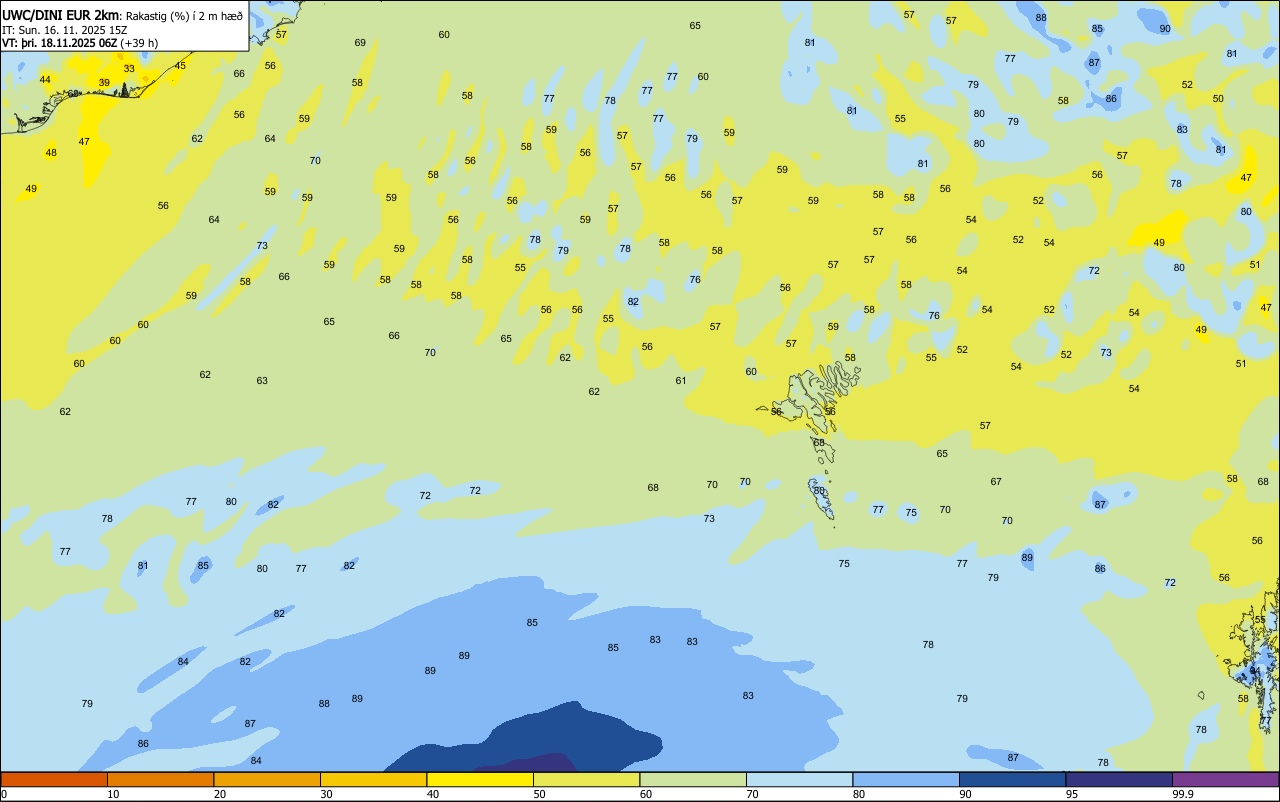Screen dimensions: 1280x802
Task: Click the '30' legend scale label
Action: 326,794
